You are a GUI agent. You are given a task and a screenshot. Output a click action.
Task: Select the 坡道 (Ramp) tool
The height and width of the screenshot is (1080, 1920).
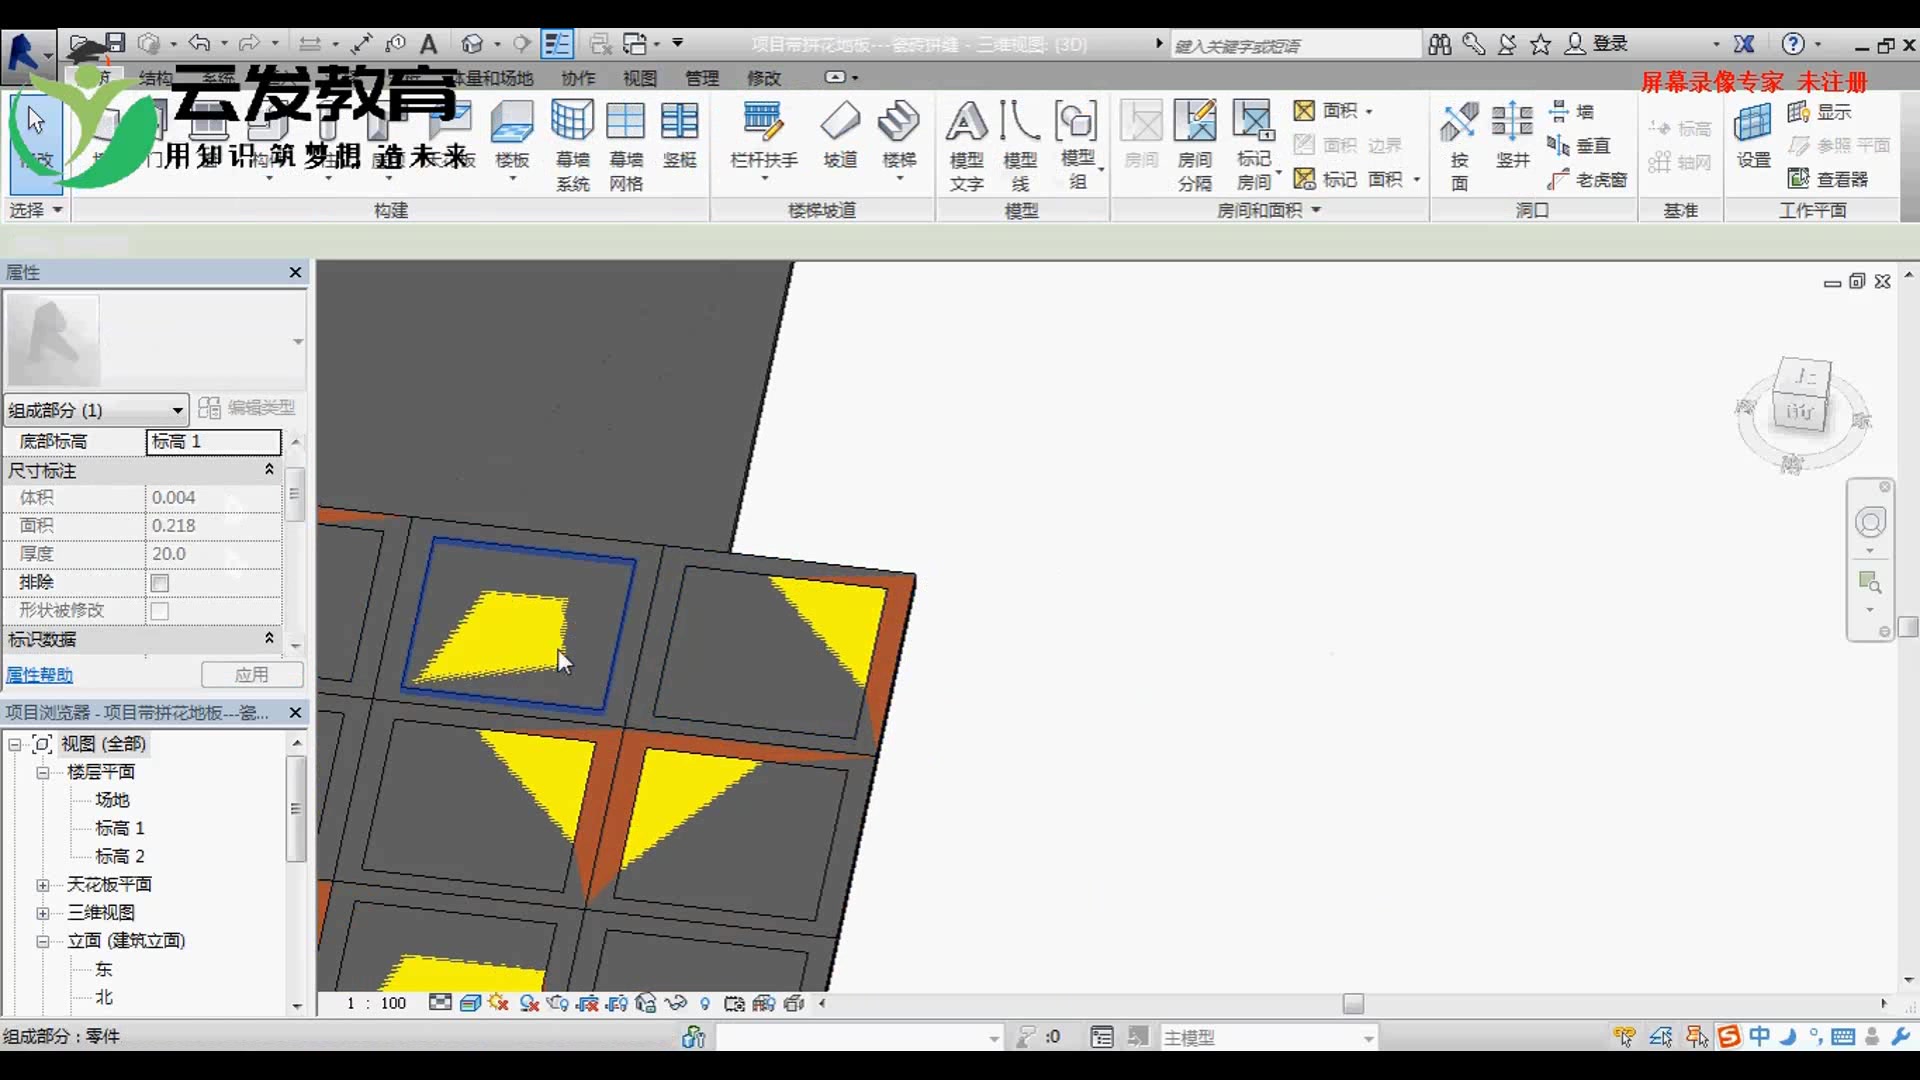pyautogui.click(x=840, y=135)
